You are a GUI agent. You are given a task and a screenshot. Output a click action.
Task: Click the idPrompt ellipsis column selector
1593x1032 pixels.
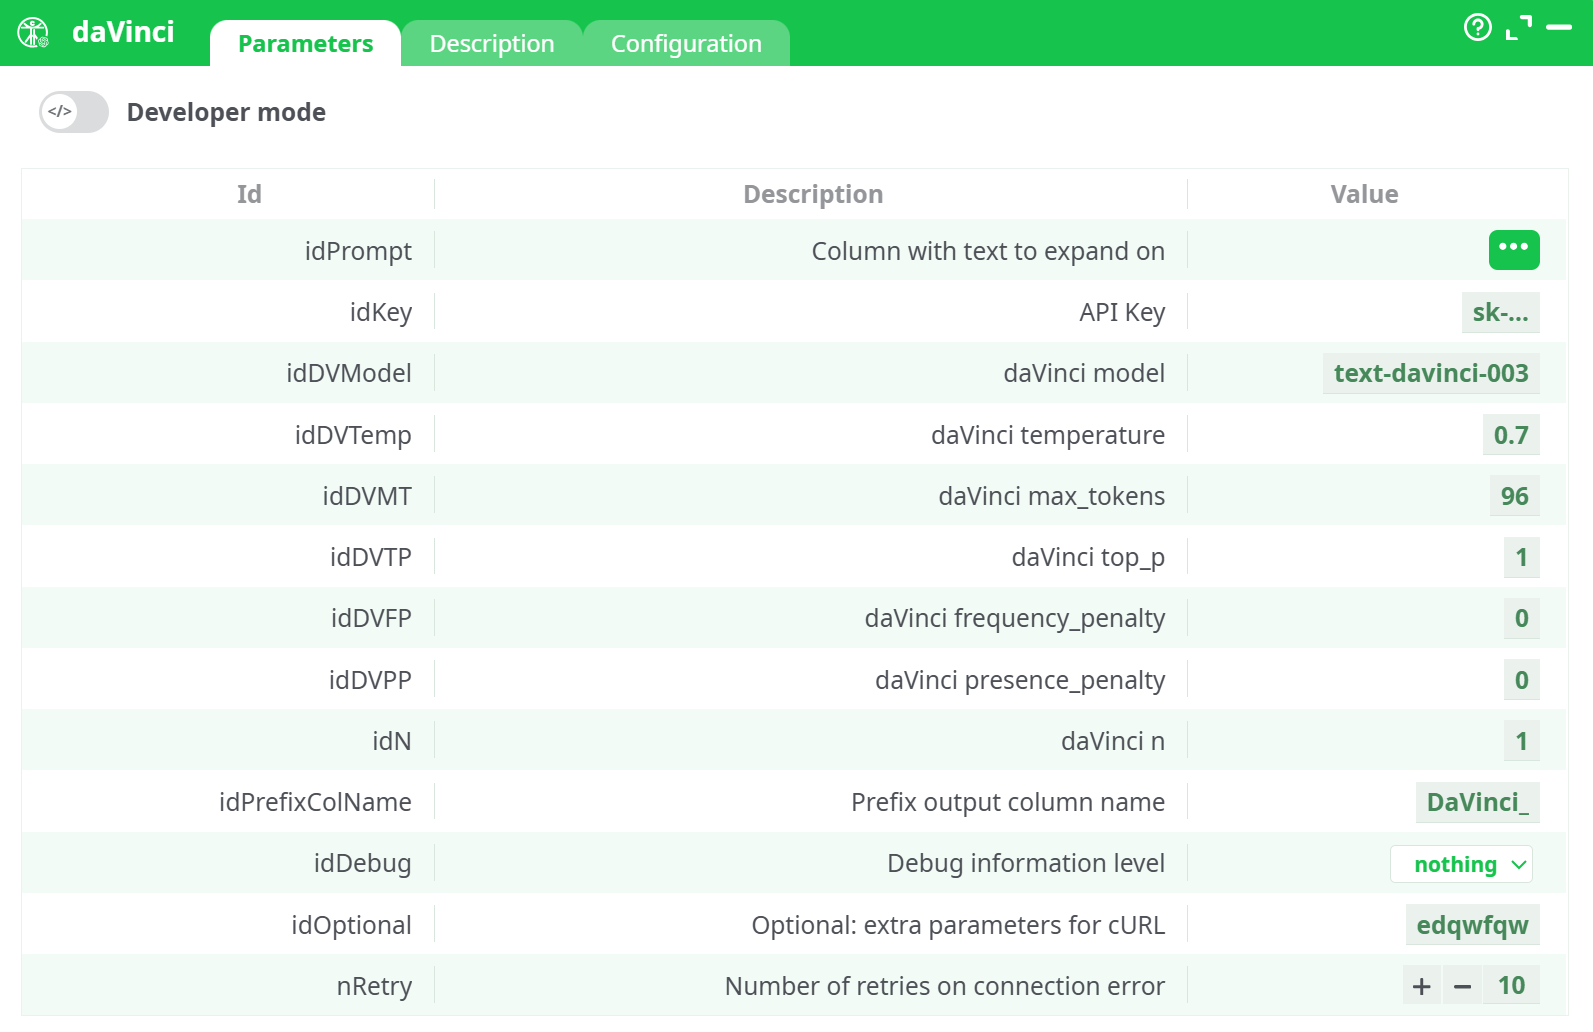pos(1513,250)
